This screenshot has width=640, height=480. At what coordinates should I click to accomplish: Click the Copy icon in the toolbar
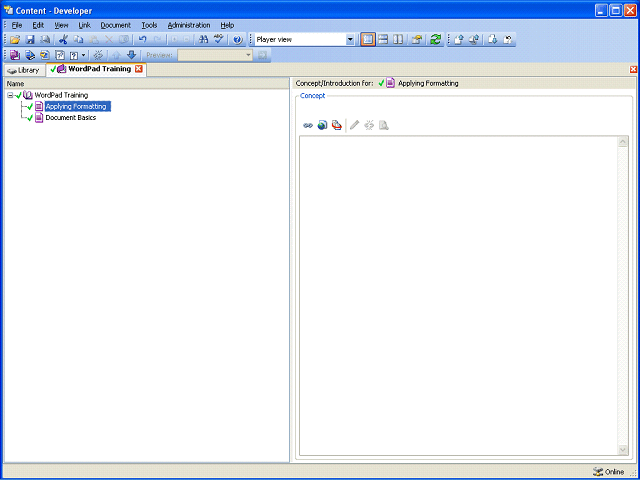click(78, 40)
